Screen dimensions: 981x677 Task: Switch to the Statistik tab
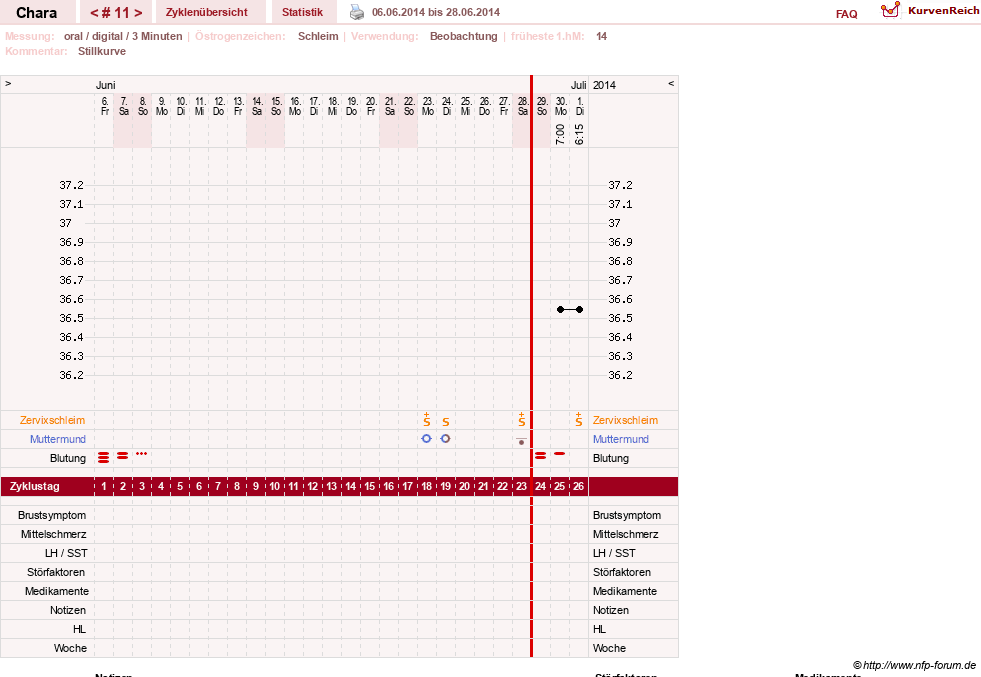click(302, 12)
